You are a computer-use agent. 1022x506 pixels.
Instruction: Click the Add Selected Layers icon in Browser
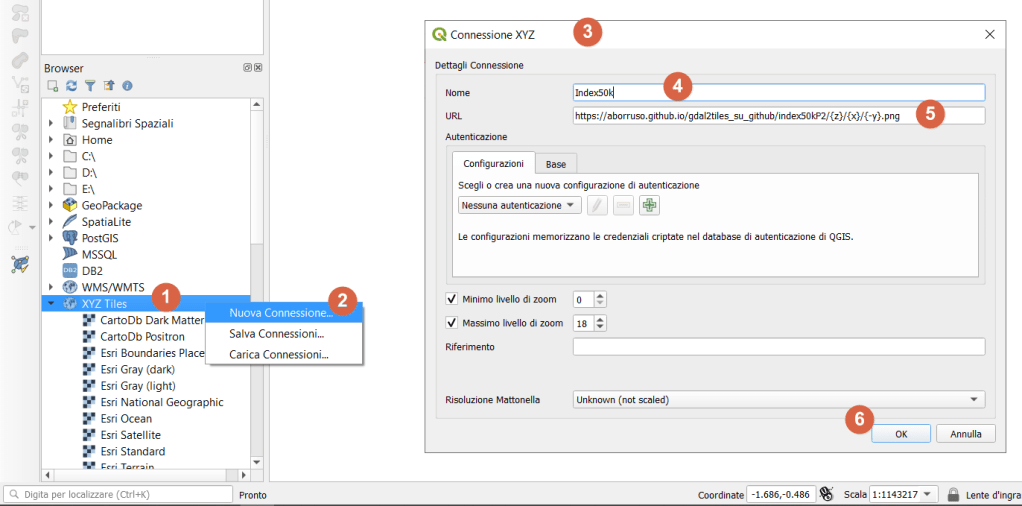coord(53,86)
